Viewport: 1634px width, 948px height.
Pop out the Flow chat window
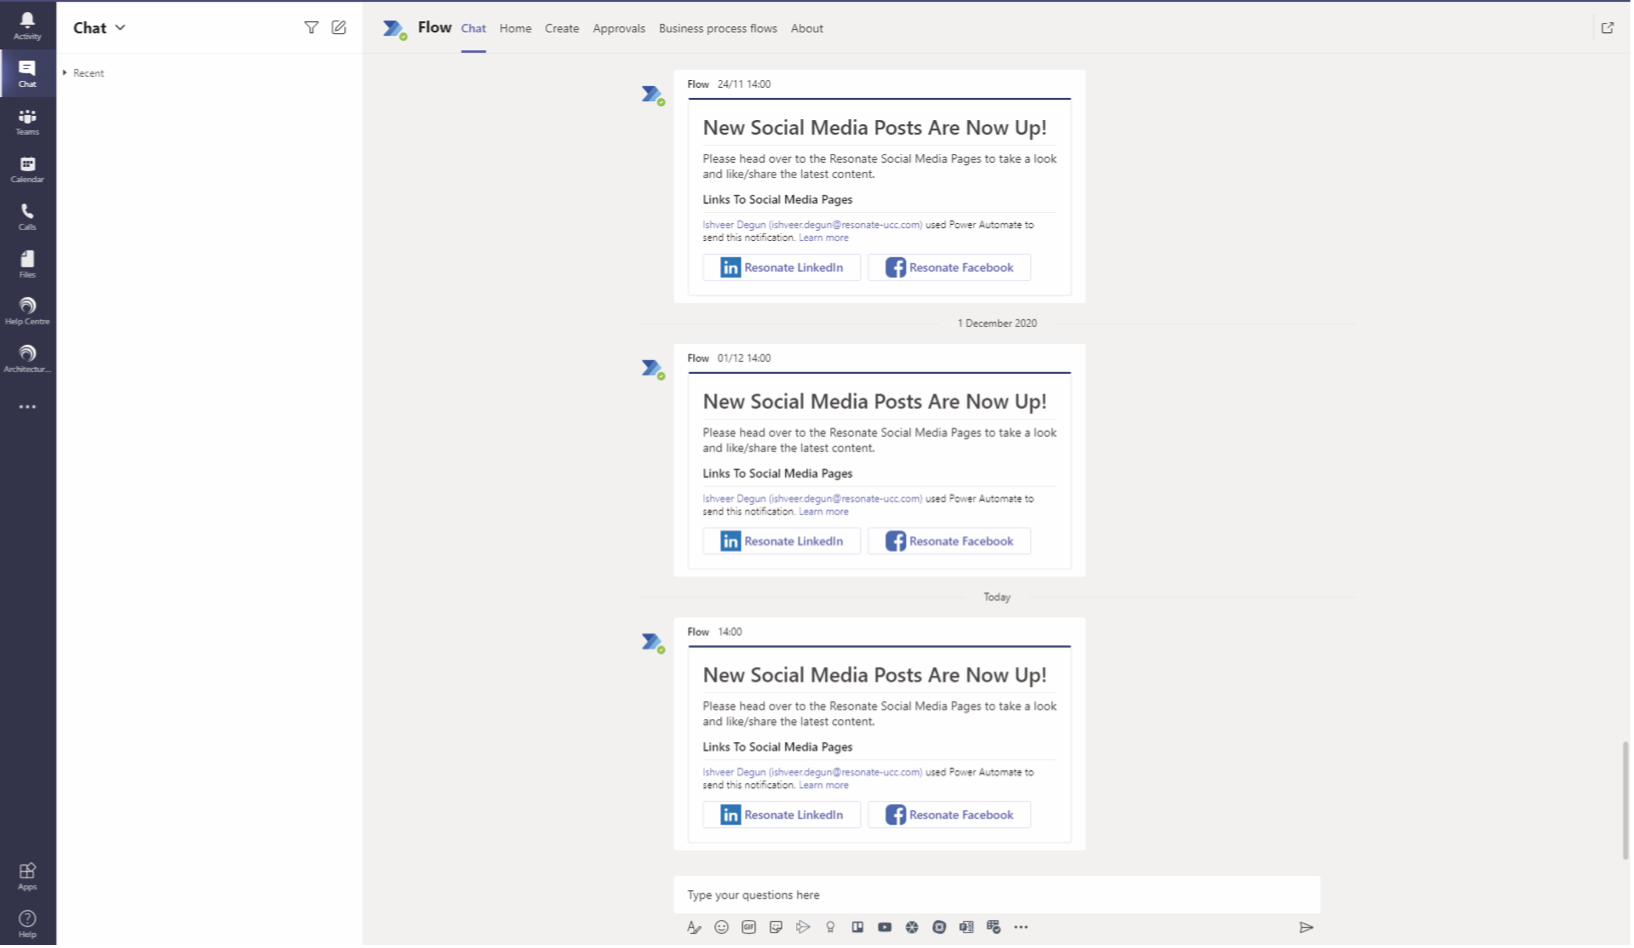click(1607, 28)
